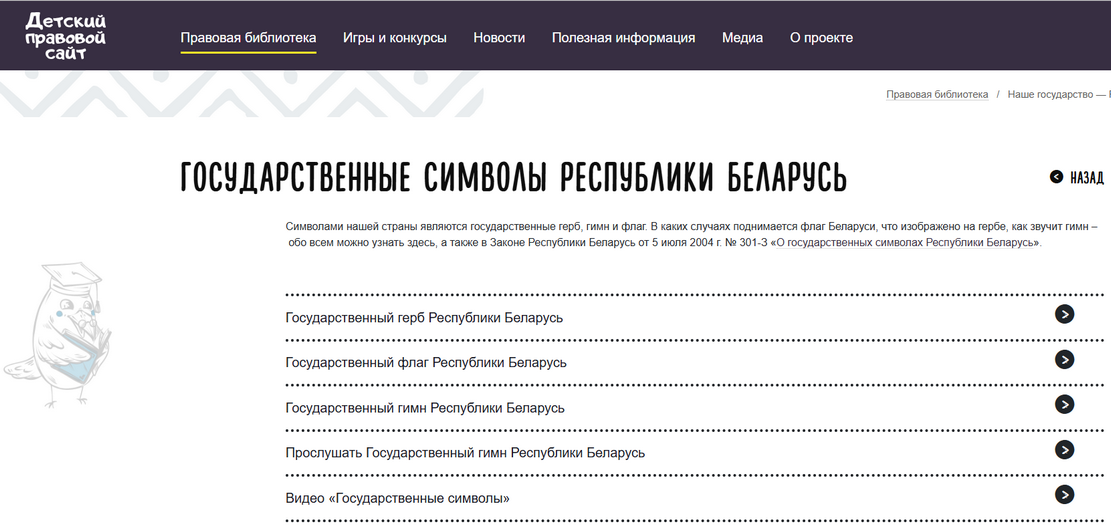Open Полезная информация in the navigation

[623, 38]
